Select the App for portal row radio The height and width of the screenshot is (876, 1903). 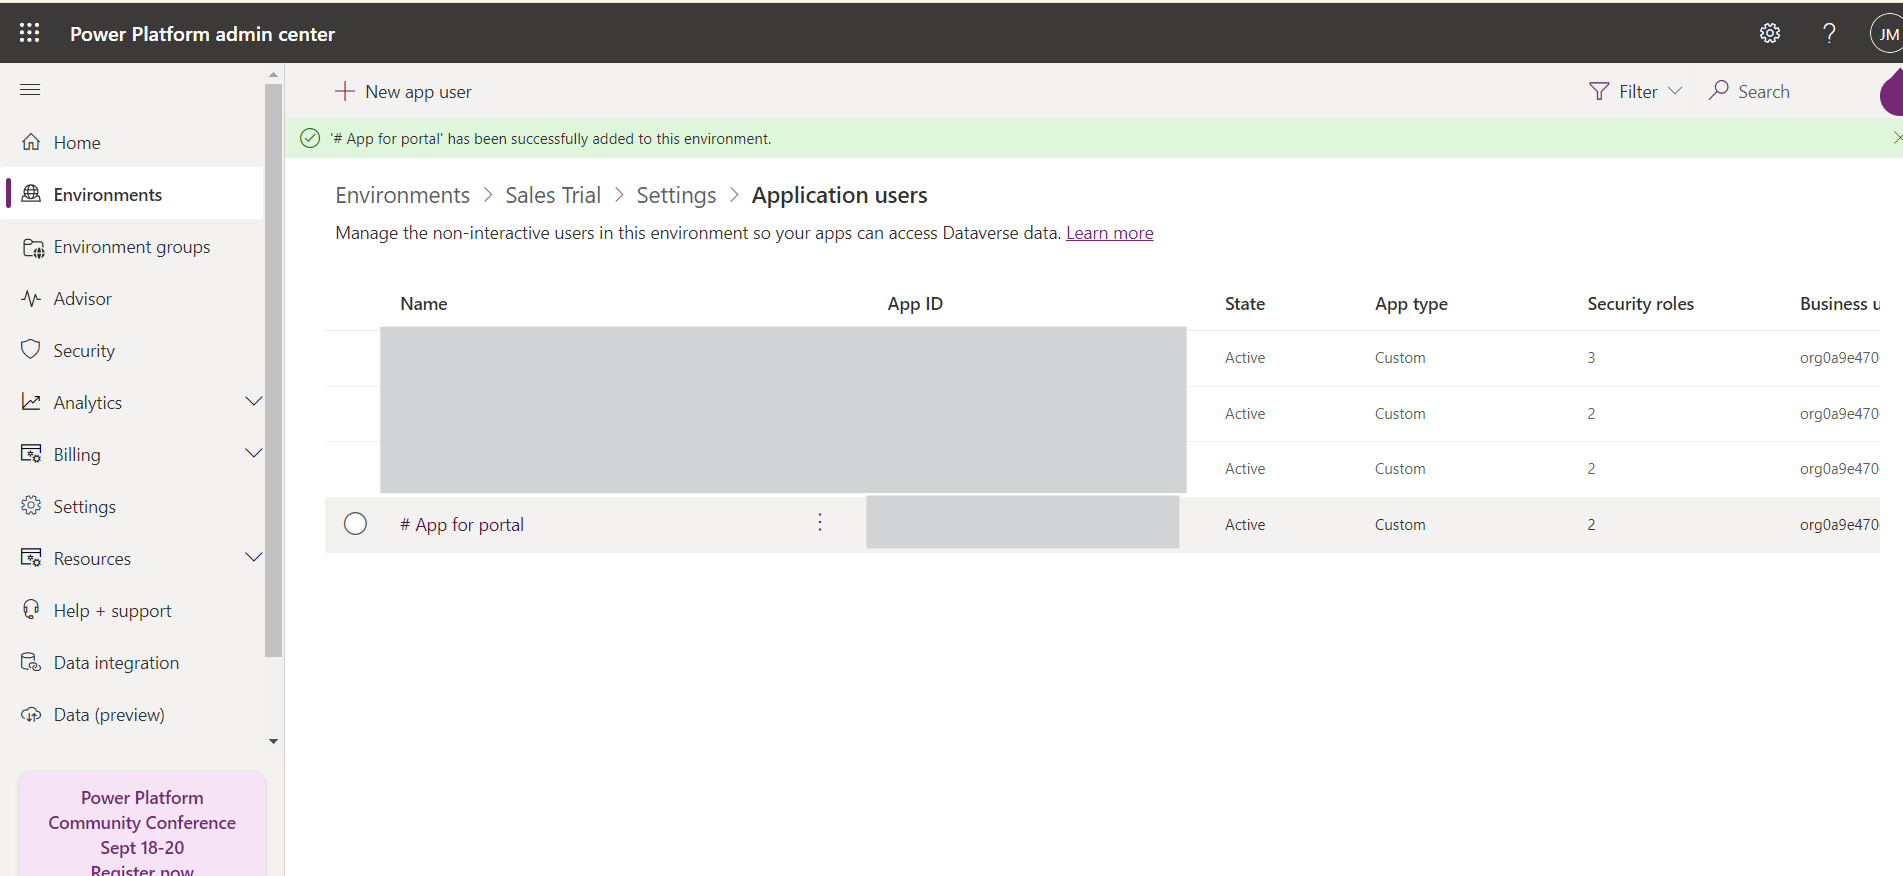click(355, 524)
